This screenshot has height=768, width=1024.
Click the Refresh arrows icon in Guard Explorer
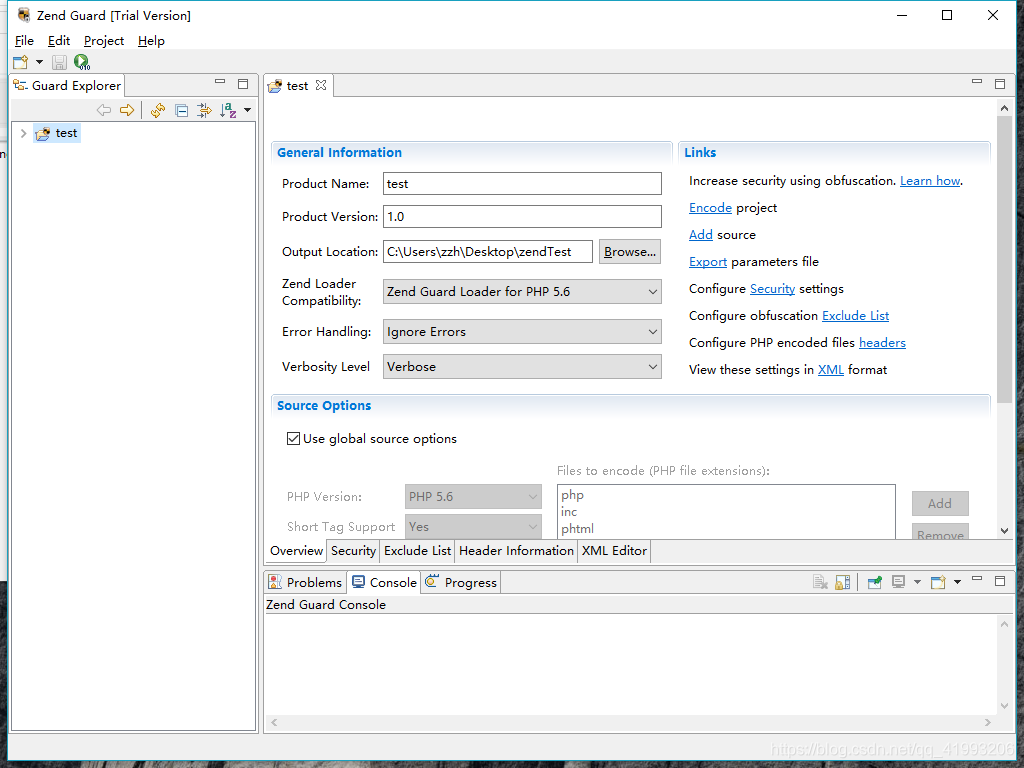(x=157, y=110)
